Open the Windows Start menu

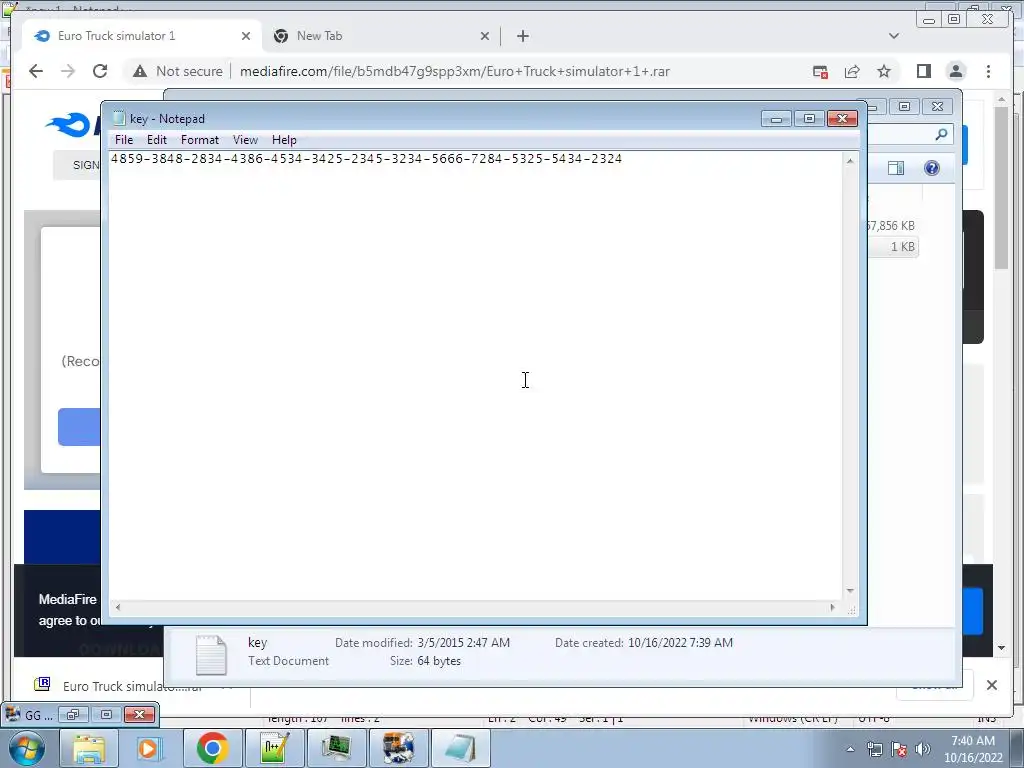point(26,748)
